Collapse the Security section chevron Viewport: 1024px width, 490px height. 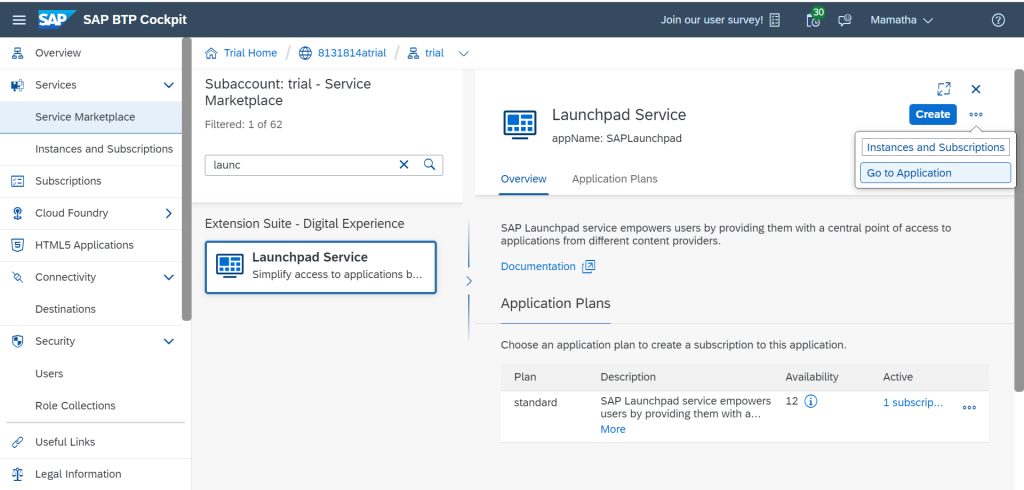click(168, 341)
